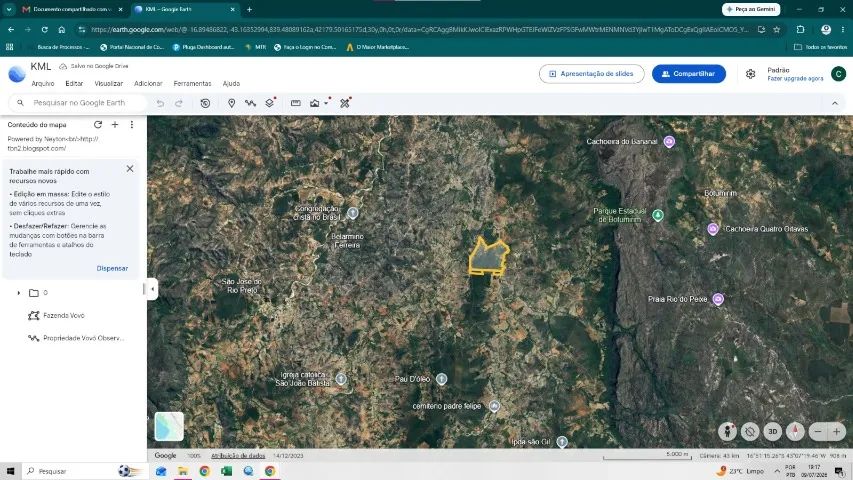Collapse the toolbar with the top-right chevron
This screenshot has width=853, height=480.
[x=835, y=103]
